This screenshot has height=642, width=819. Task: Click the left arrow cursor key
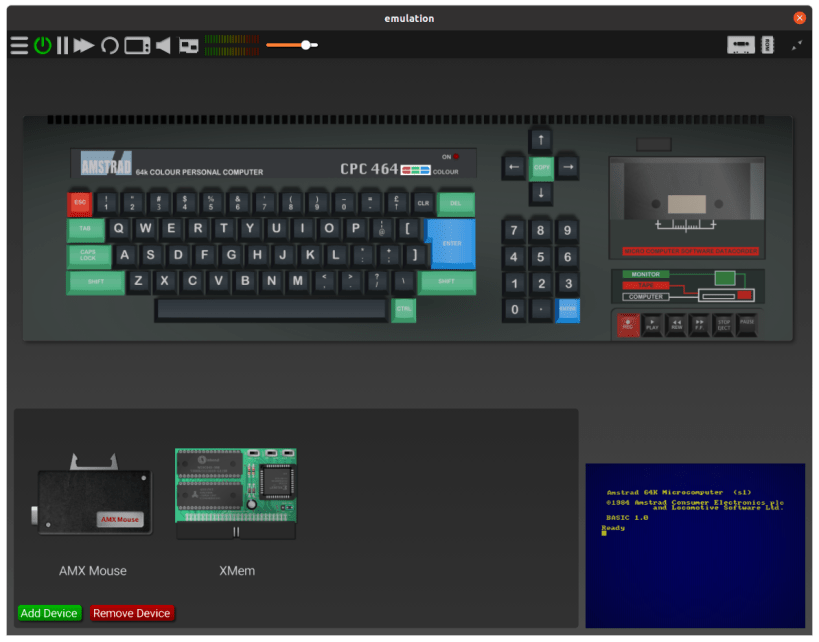pos(514,168)
